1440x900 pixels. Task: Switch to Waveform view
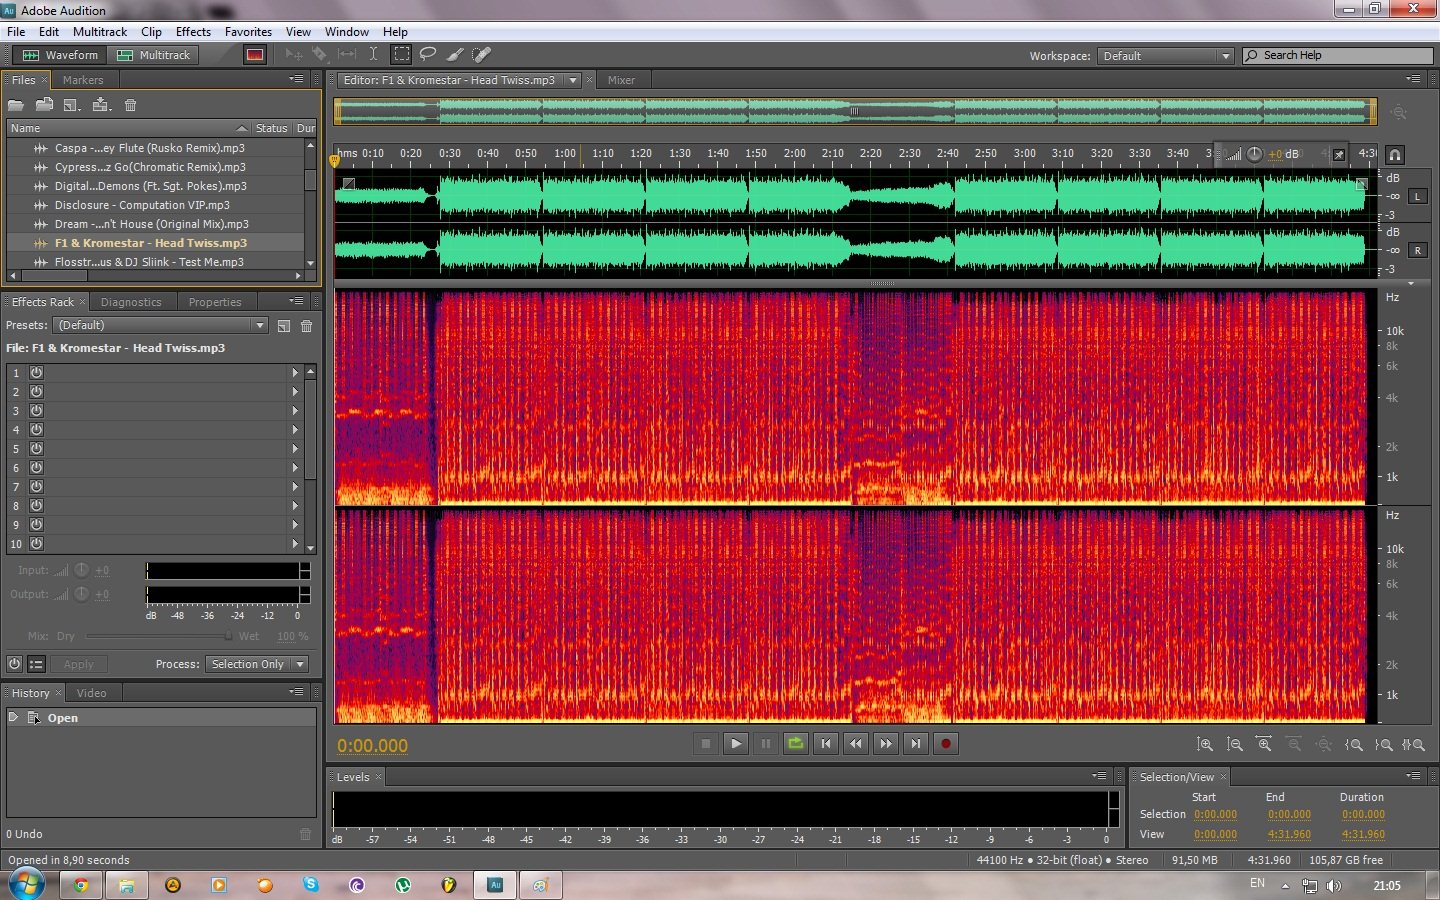click(x=60, y=55)
